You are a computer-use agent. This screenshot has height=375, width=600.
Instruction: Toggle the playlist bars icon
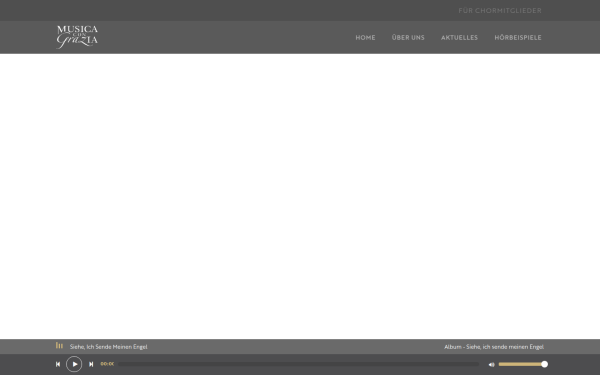tap(59, 346)
